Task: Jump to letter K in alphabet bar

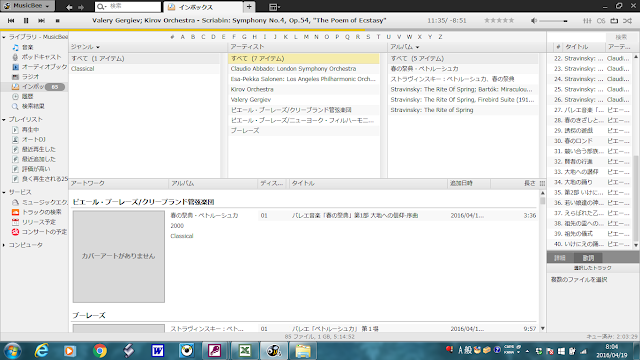Action: (285, 37)
